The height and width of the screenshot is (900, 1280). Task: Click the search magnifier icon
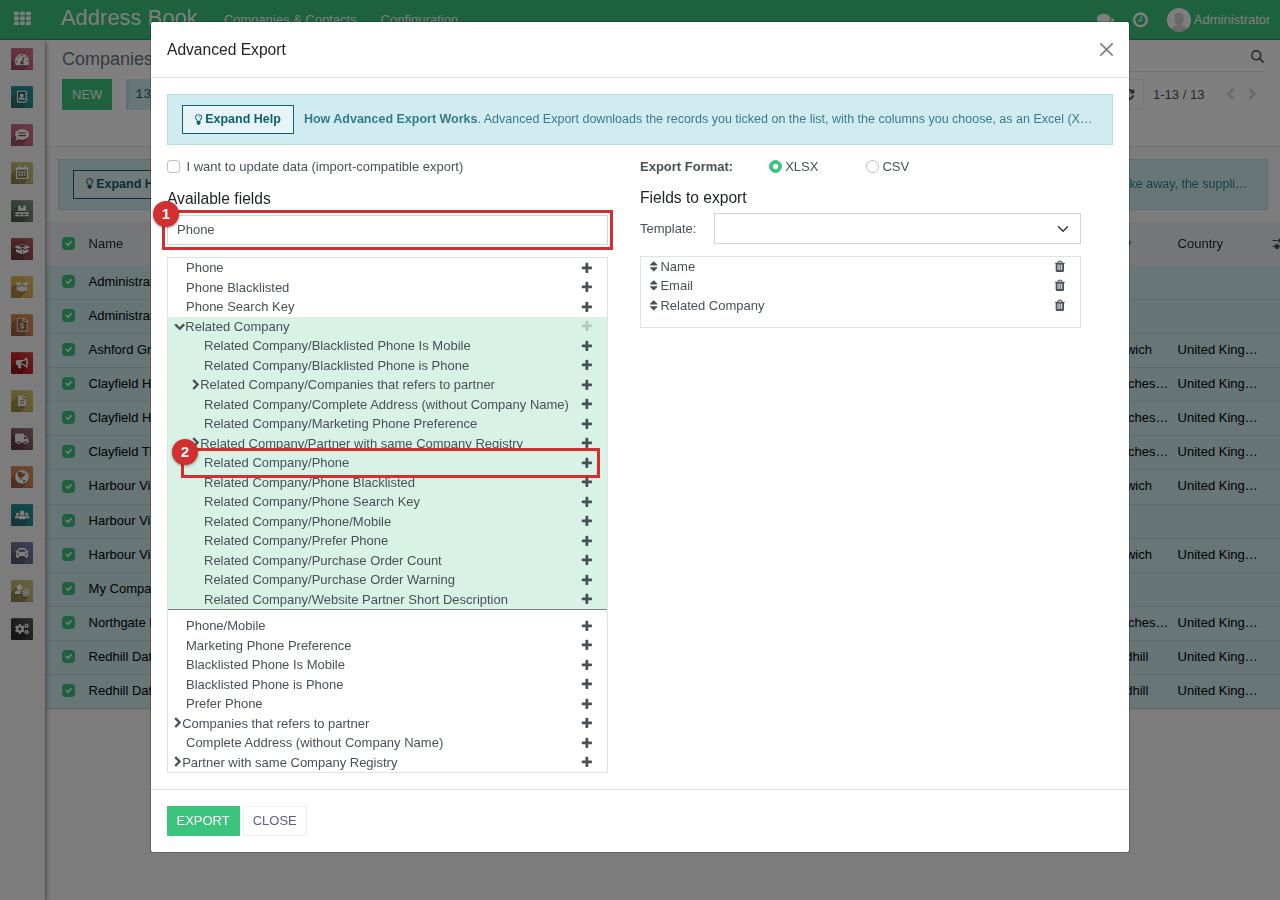click(1257, 57)
